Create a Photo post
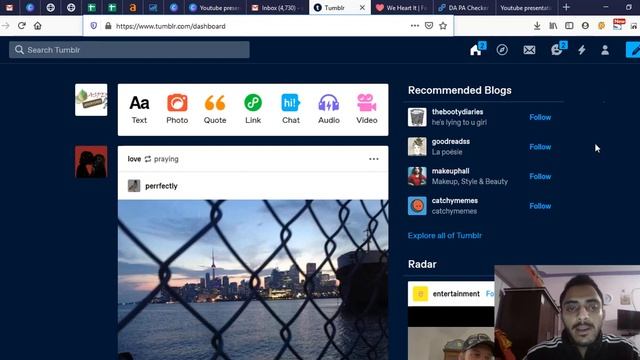Screen dimensions: 640x360 click(177, 109)
